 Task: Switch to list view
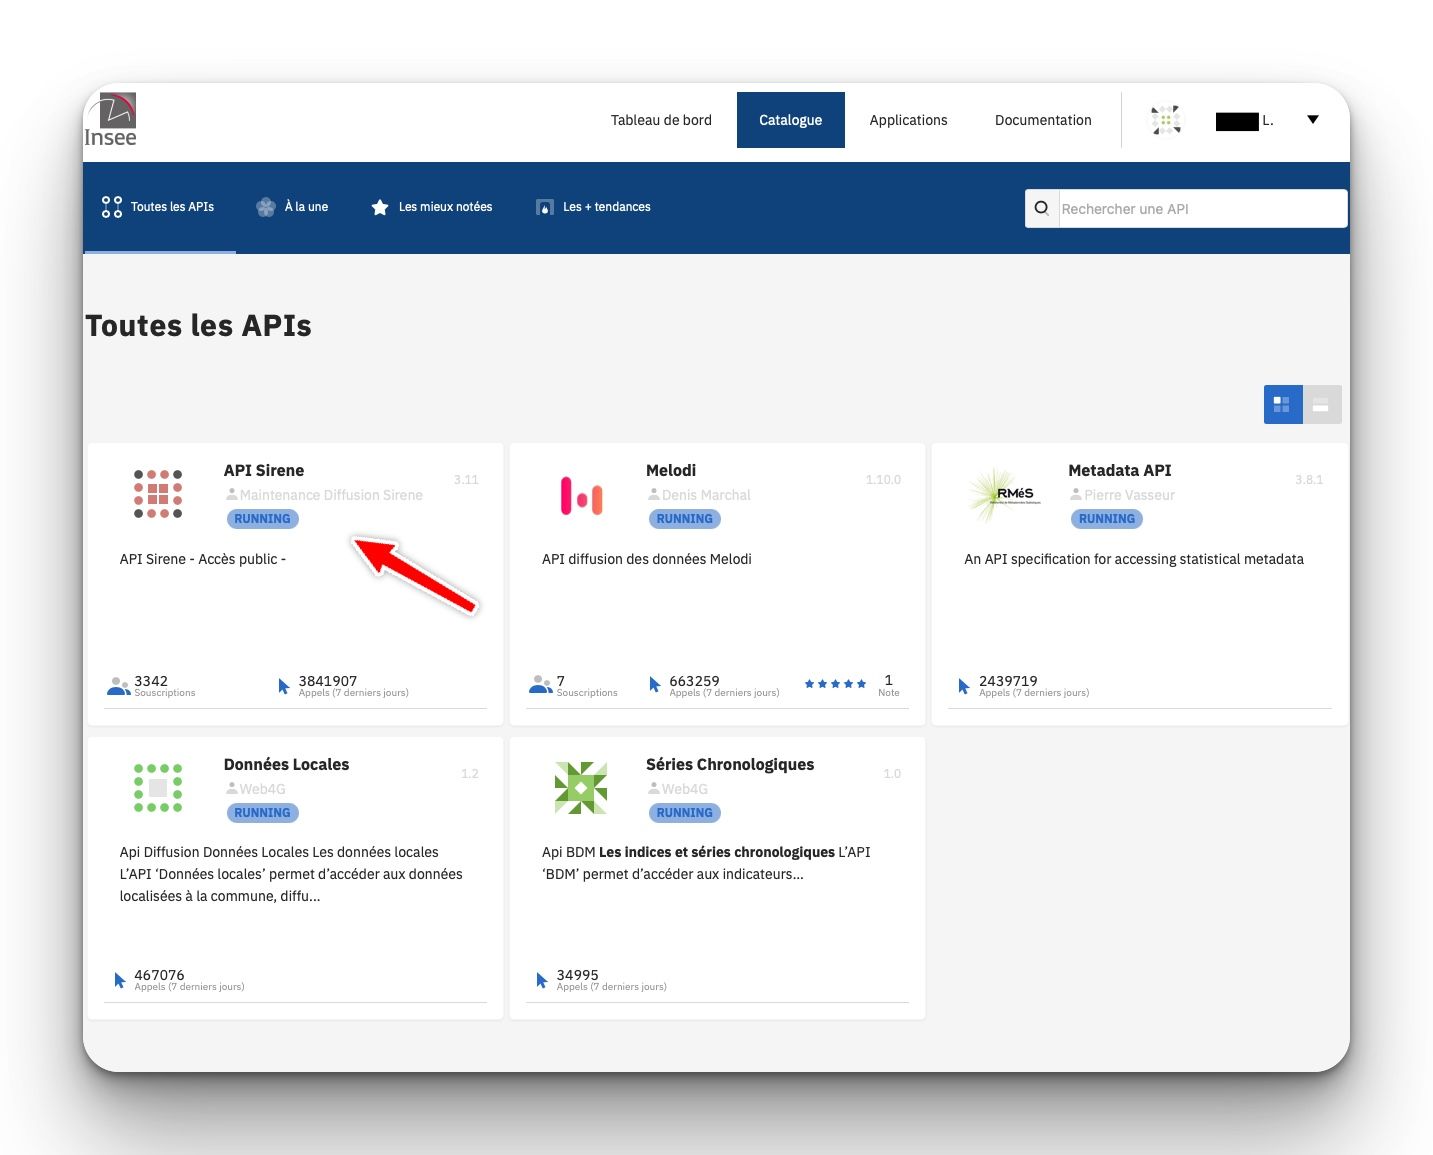[x=1322, y=404]
